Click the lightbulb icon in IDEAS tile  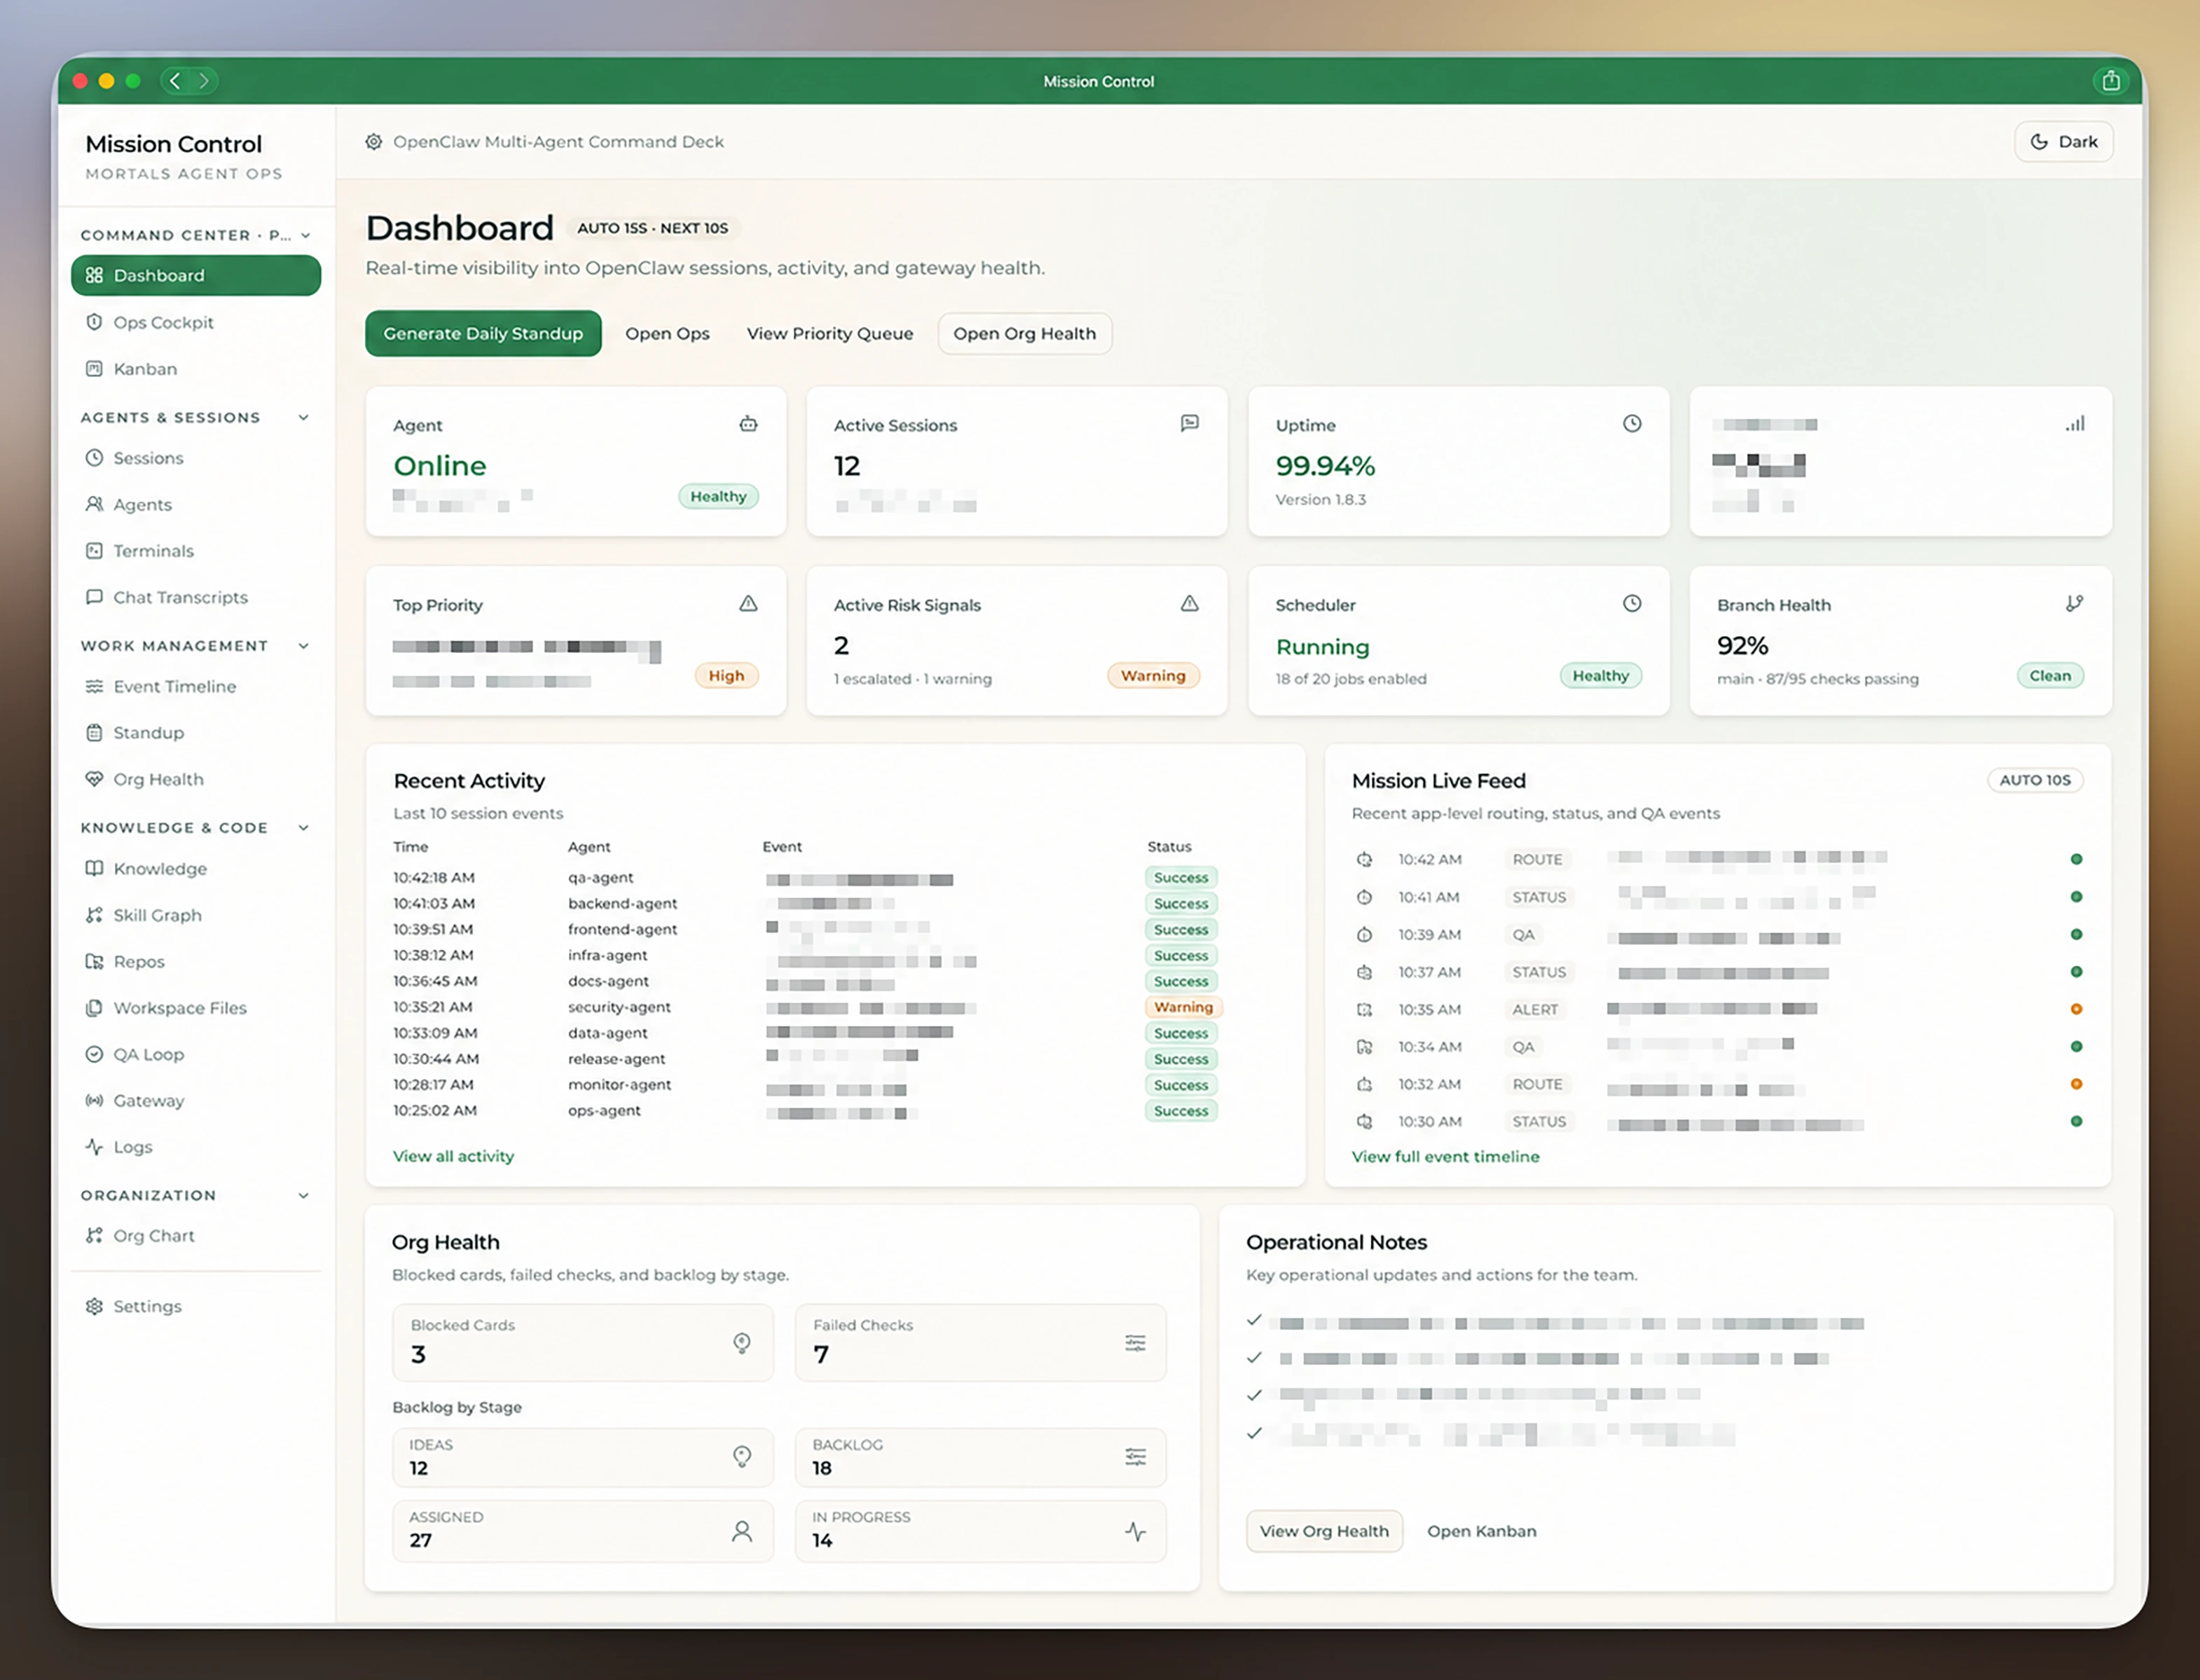click(742, 1457)
